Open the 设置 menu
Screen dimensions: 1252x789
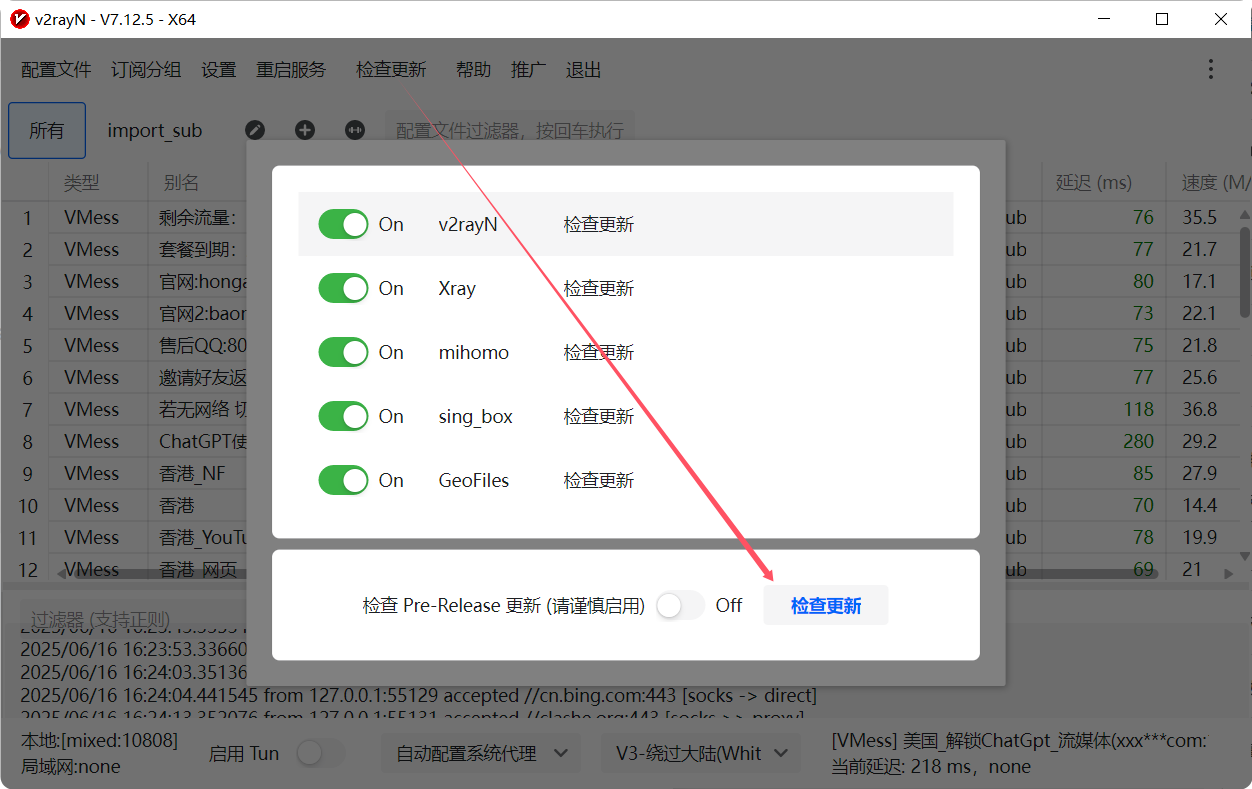(x=218, y=69)
